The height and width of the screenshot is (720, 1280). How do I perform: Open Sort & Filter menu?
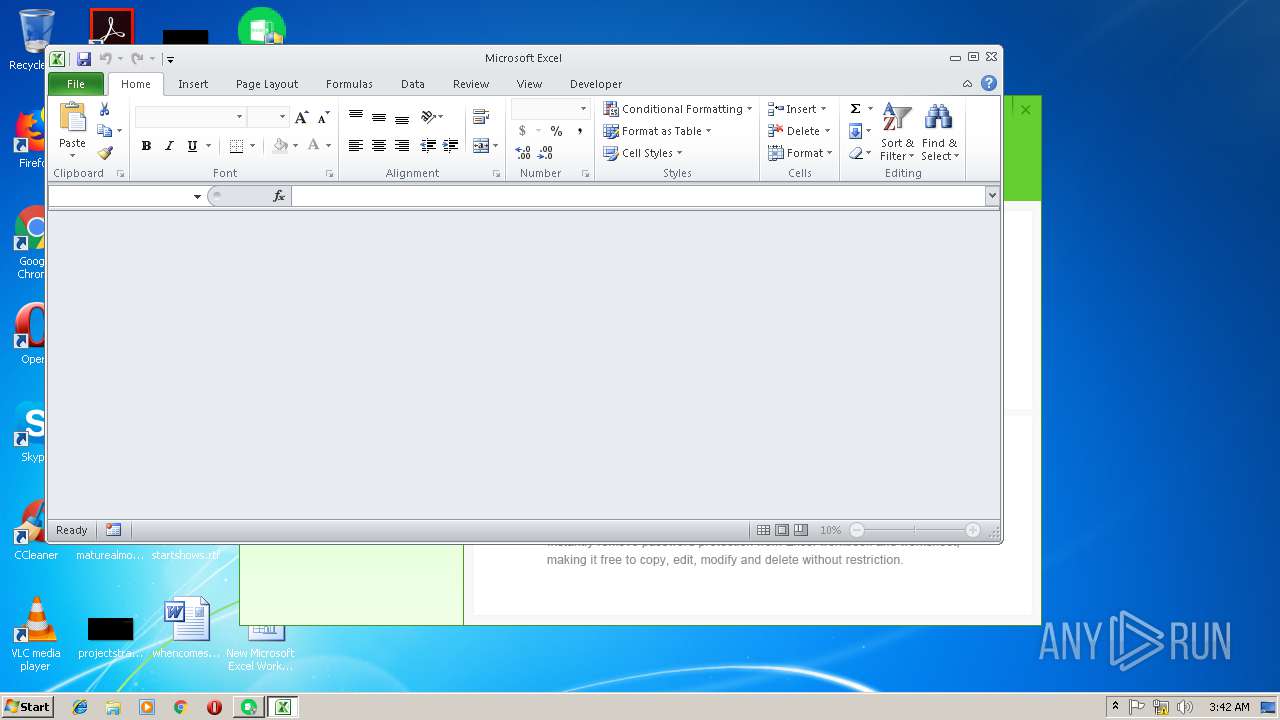(x=897, y=132)
